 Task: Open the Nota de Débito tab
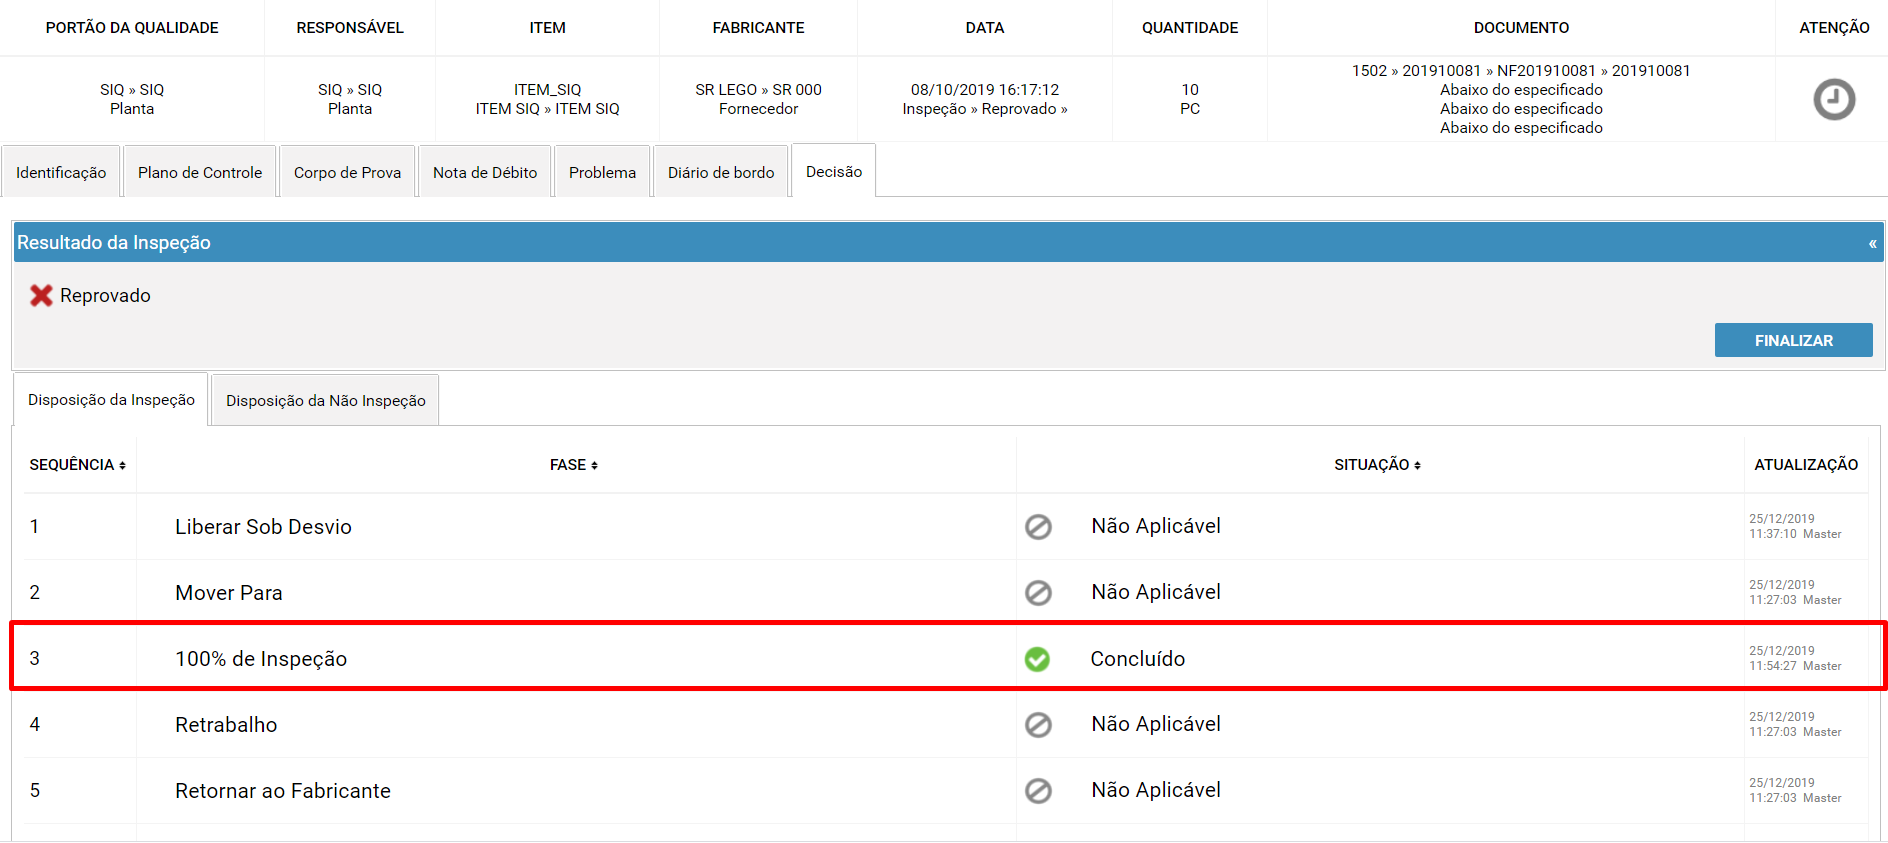click(x=485, y=172)
